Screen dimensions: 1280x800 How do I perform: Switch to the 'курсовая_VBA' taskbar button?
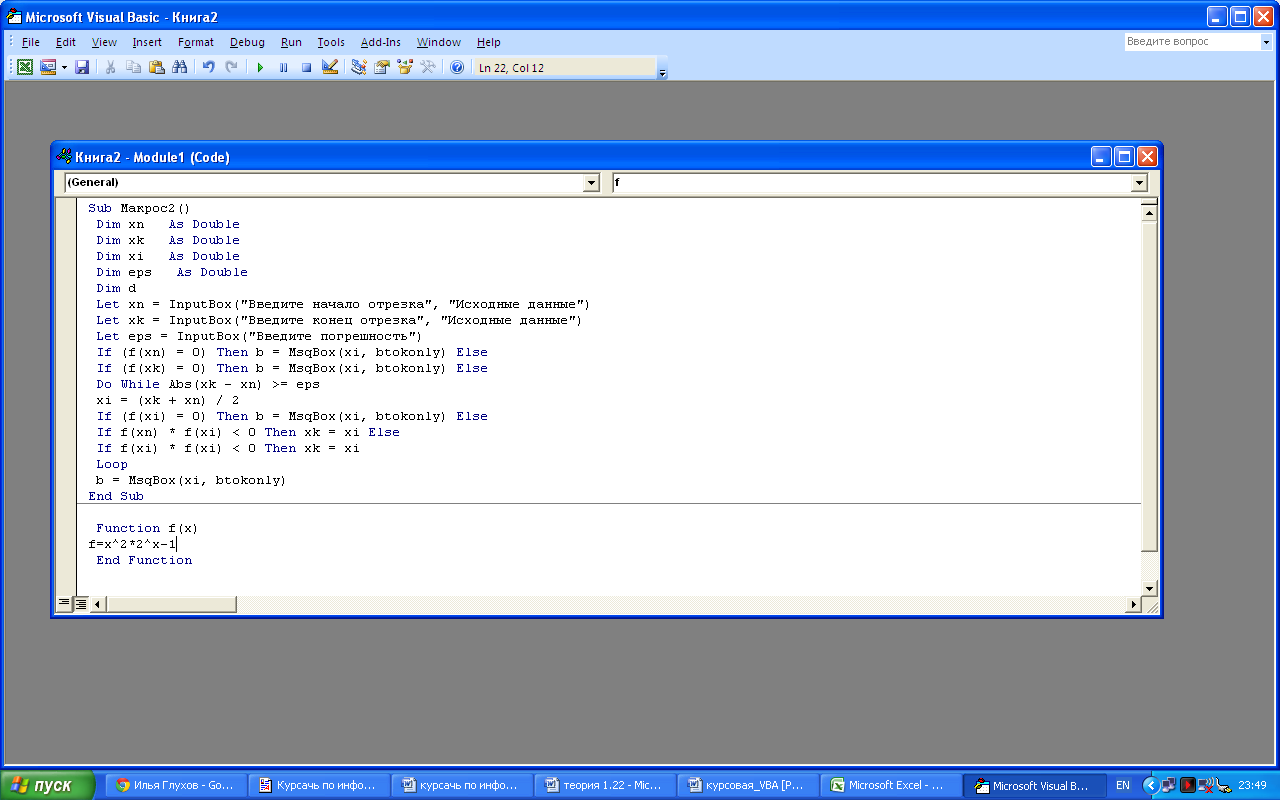coord(747,785)
